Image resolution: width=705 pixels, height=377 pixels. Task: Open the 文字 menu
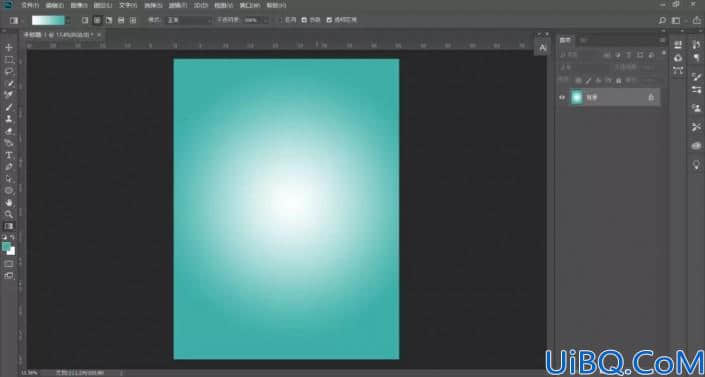point(128,5)
